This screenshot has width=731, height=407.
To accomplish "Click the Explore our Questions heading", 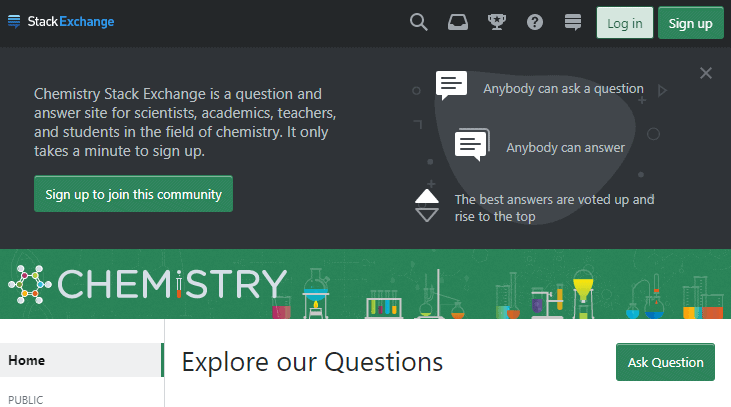I will pos(312,362).
